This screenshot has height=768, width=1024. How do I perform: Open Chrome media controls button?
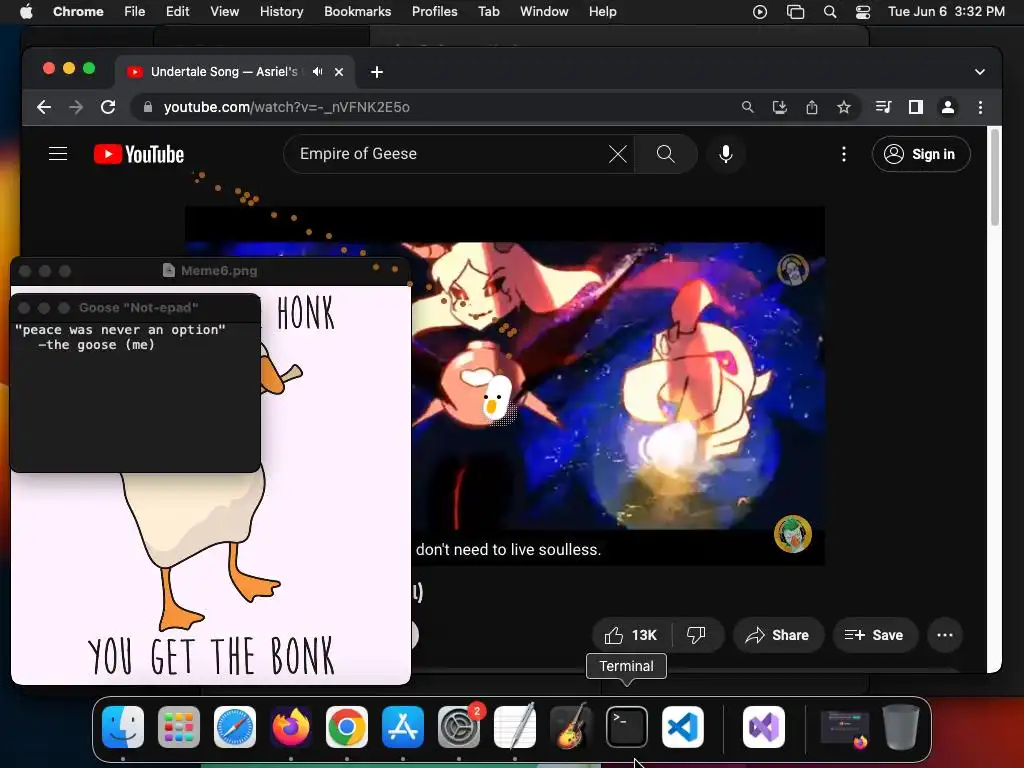click(x=883, y=107)
